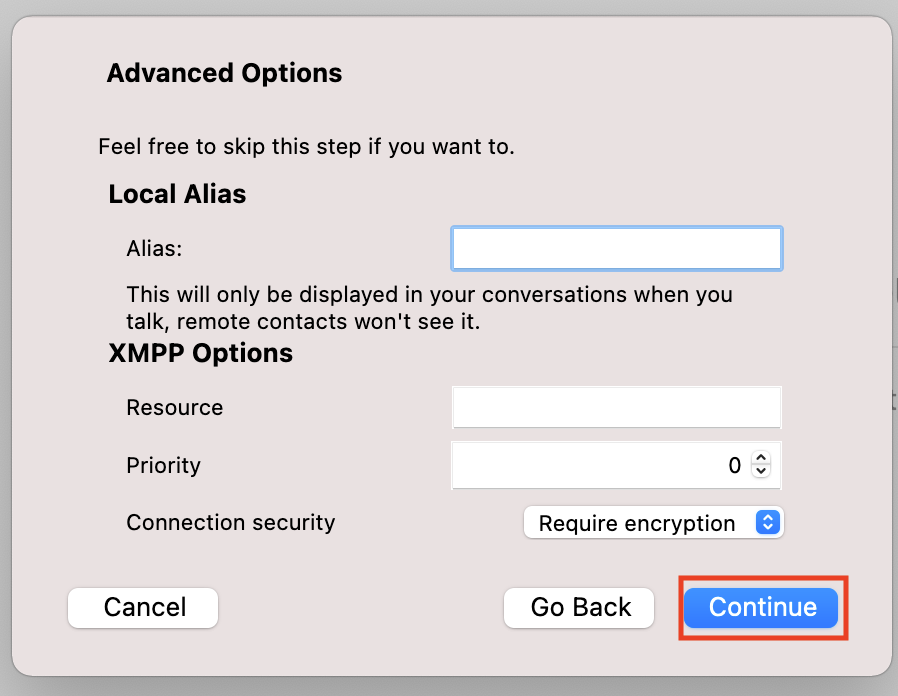Focus the Alias text field
898x696 pixels.
pos(617,249)
